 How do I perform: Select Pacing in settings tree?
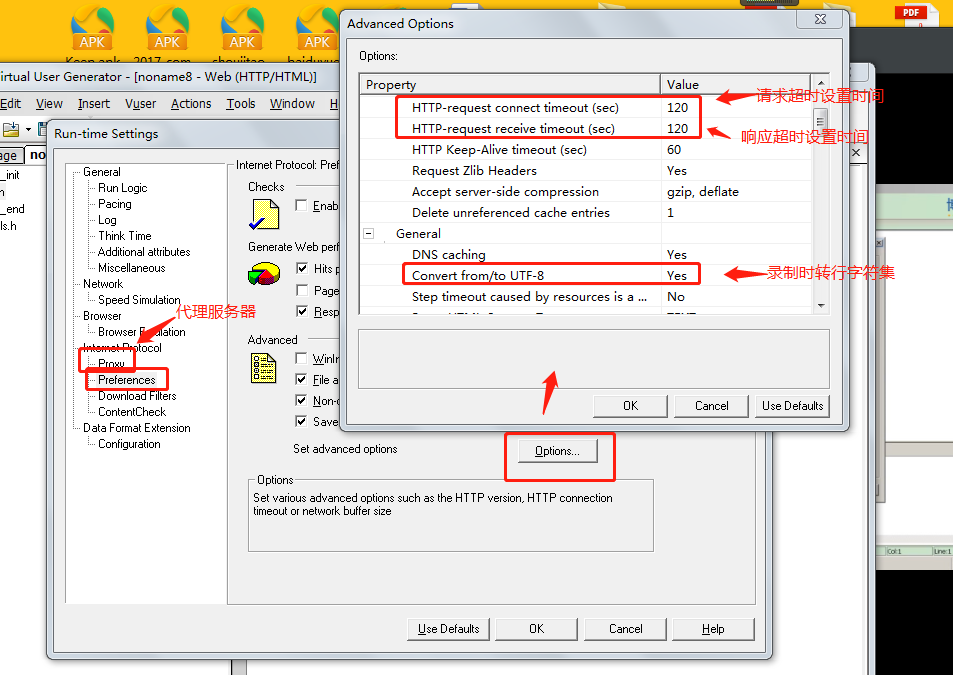click(x=114, y=204)
